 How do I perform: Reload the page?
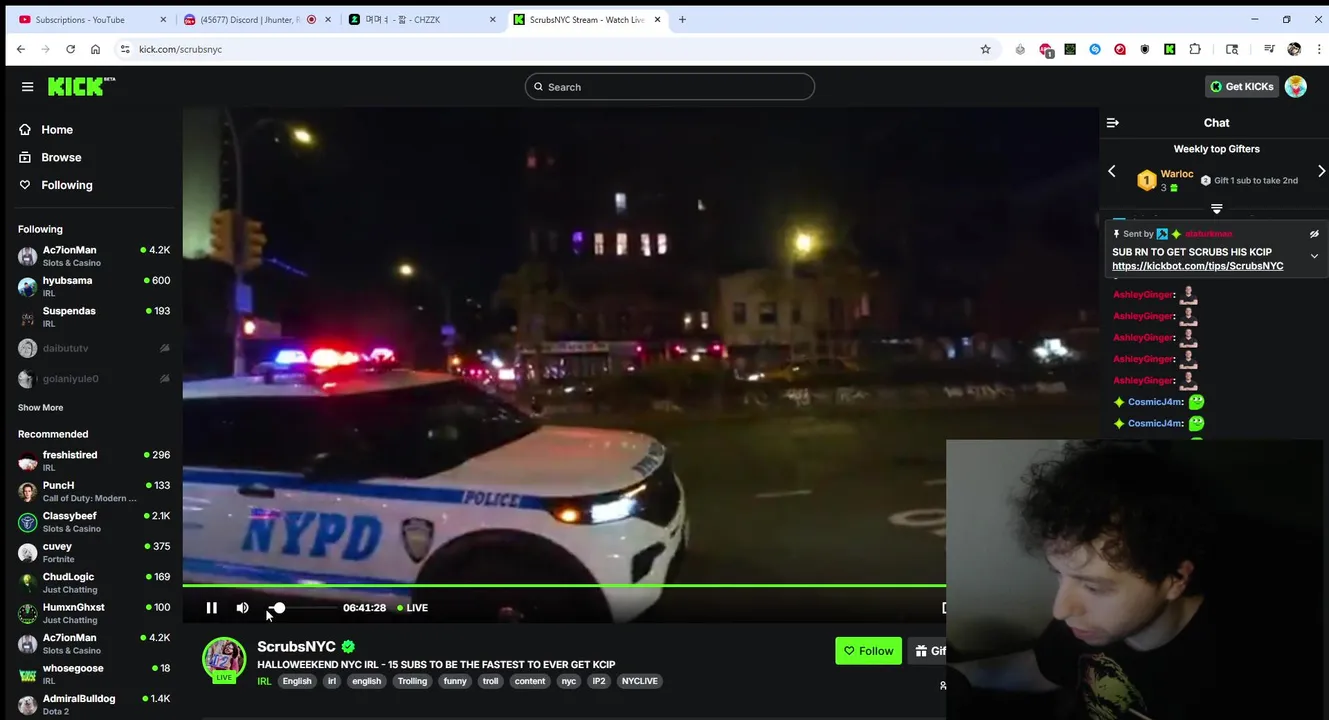[x=70, y=49]
